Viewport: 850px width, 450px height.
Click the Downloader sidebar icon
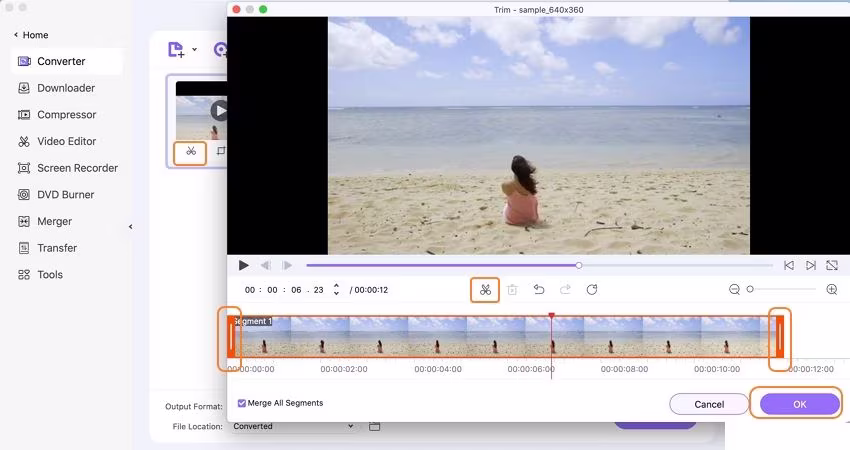[24, 88]
